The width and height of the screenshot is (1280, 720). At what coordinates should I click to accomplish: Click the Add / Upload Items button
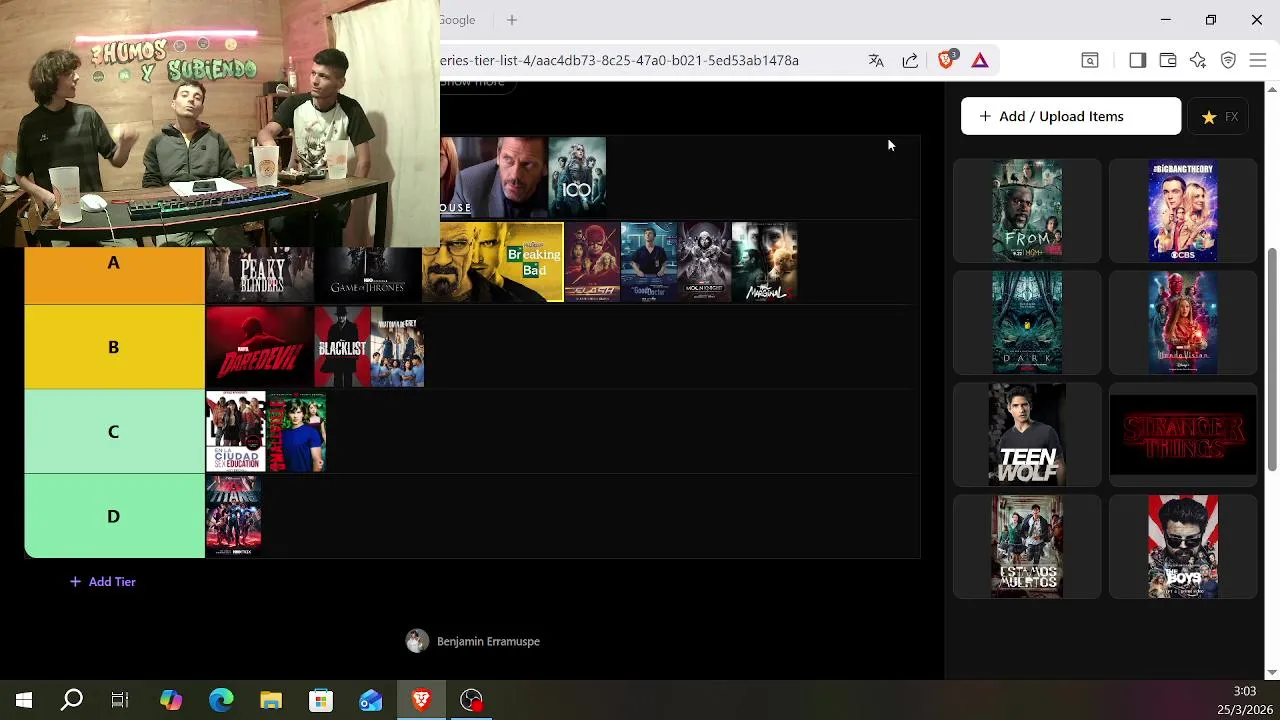[x=1070, y=116]
